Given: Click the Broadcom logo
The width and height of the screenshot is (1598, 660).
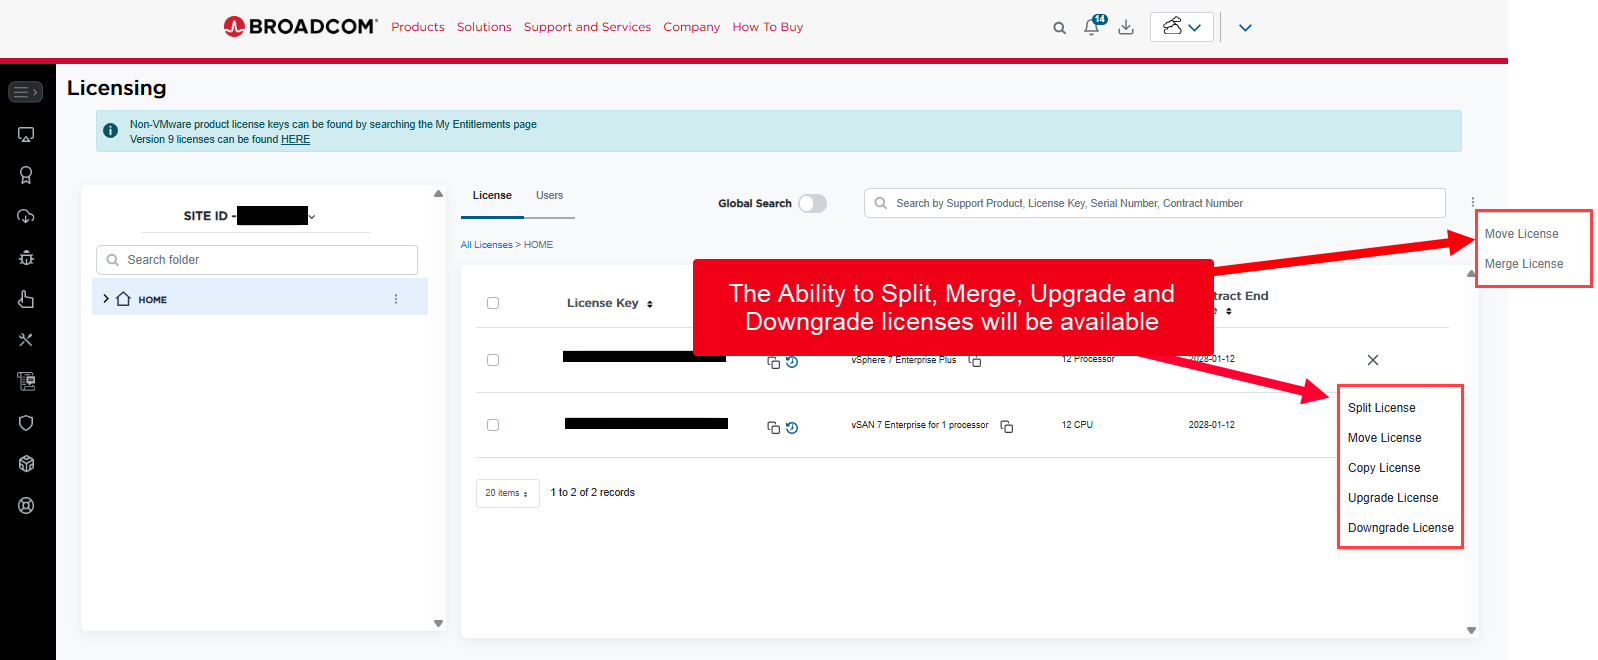Looking at the screenshot, I should [300, 27].
